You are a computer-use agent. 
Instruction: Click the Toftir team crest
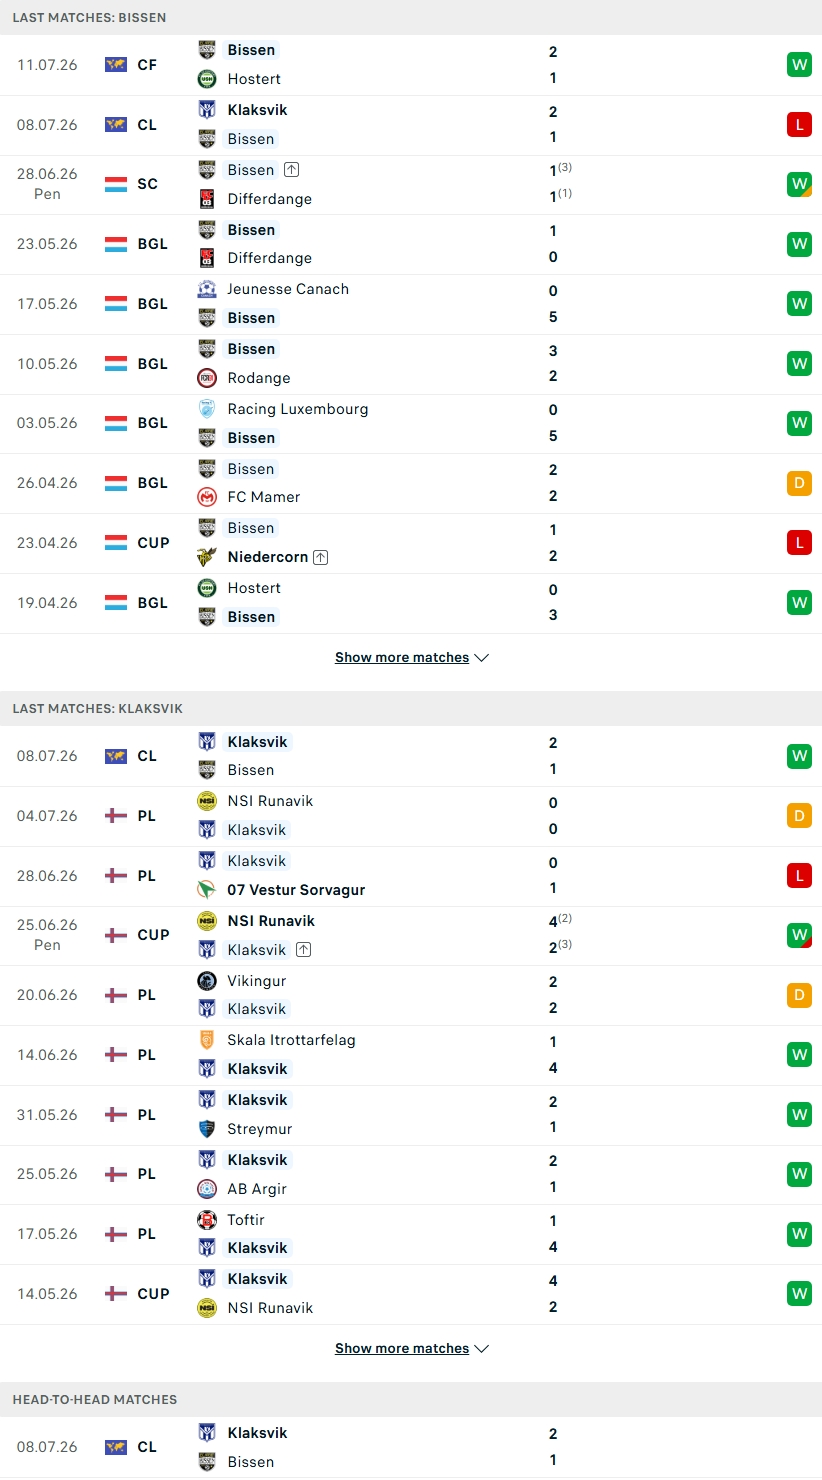click(x=207, y=1220)
